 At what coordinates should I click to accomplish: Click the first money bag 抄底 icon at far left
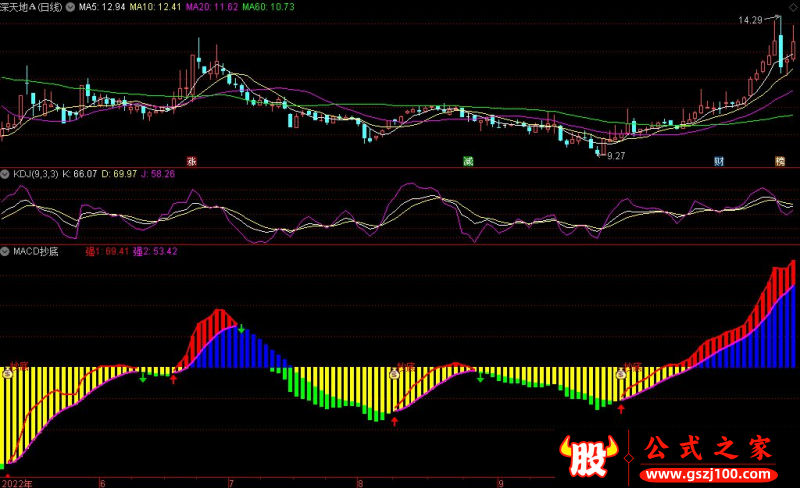(6, 372)
